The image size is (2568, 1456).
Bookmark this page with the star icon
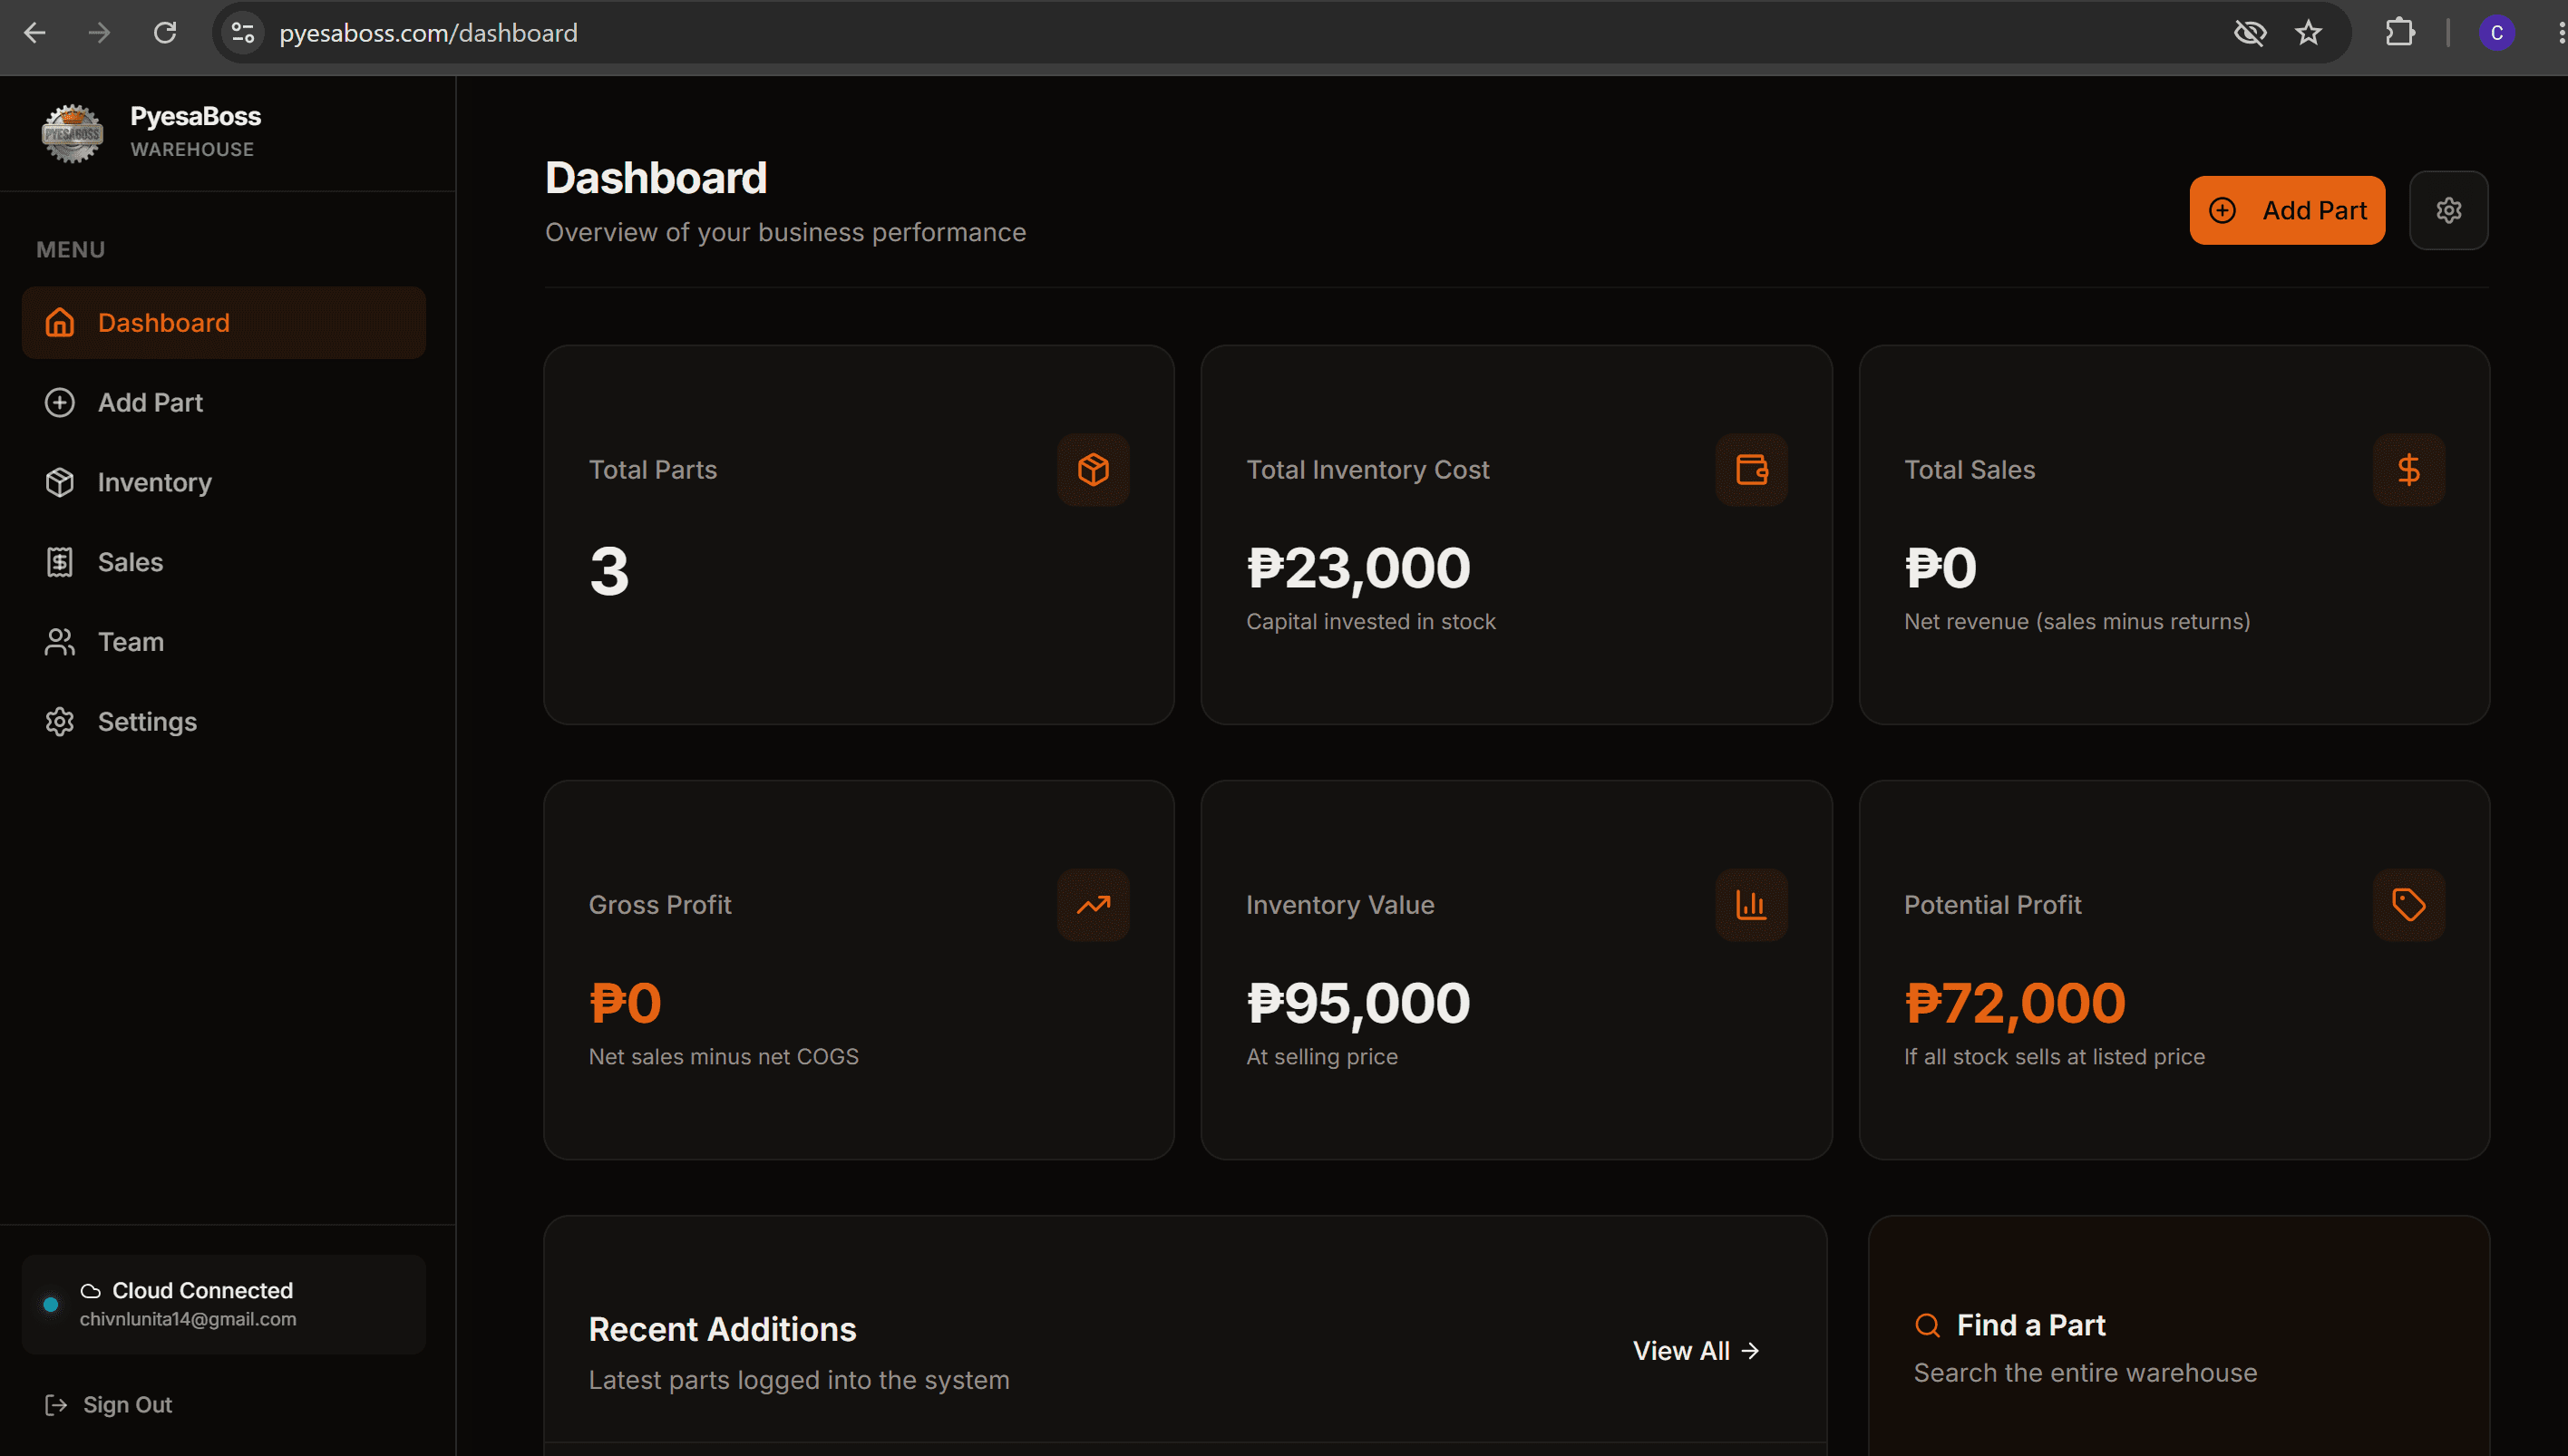click(x=2308, y=33)
